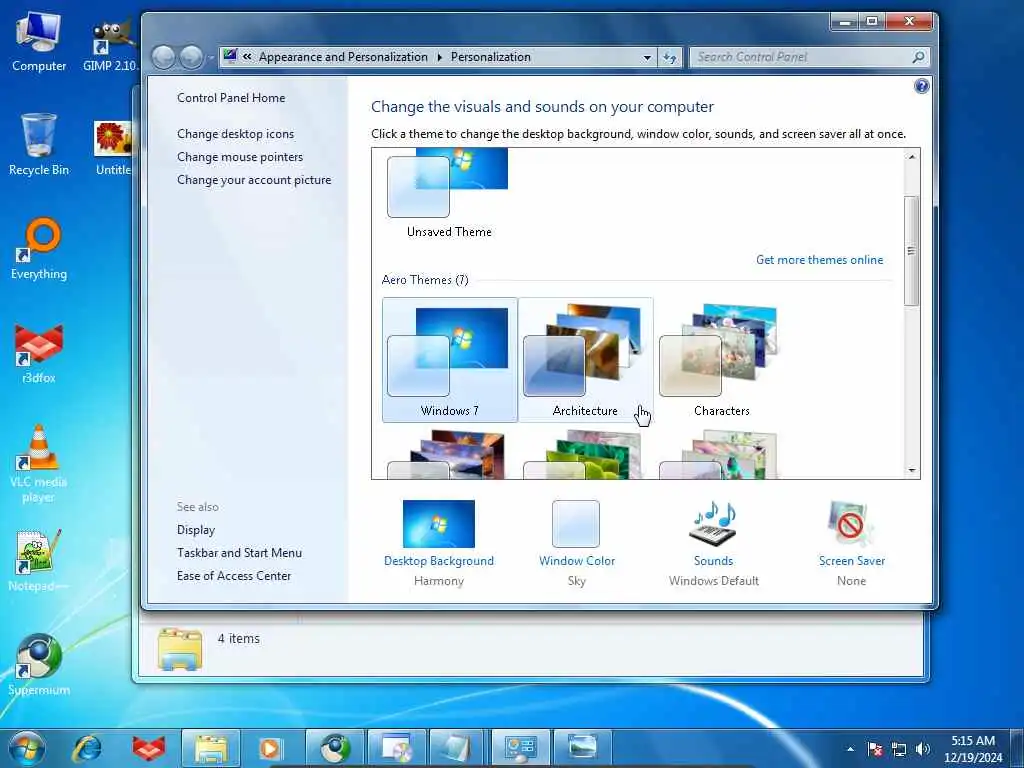Click the address bar refresh button

[669, 57]
